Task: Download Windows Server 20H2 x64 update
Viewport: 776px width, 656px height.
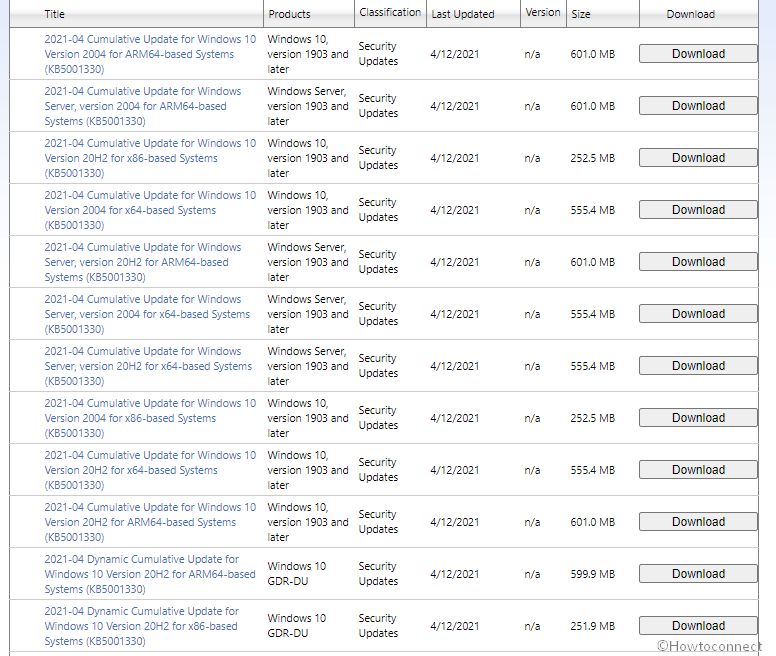Action: click(698, 366)
